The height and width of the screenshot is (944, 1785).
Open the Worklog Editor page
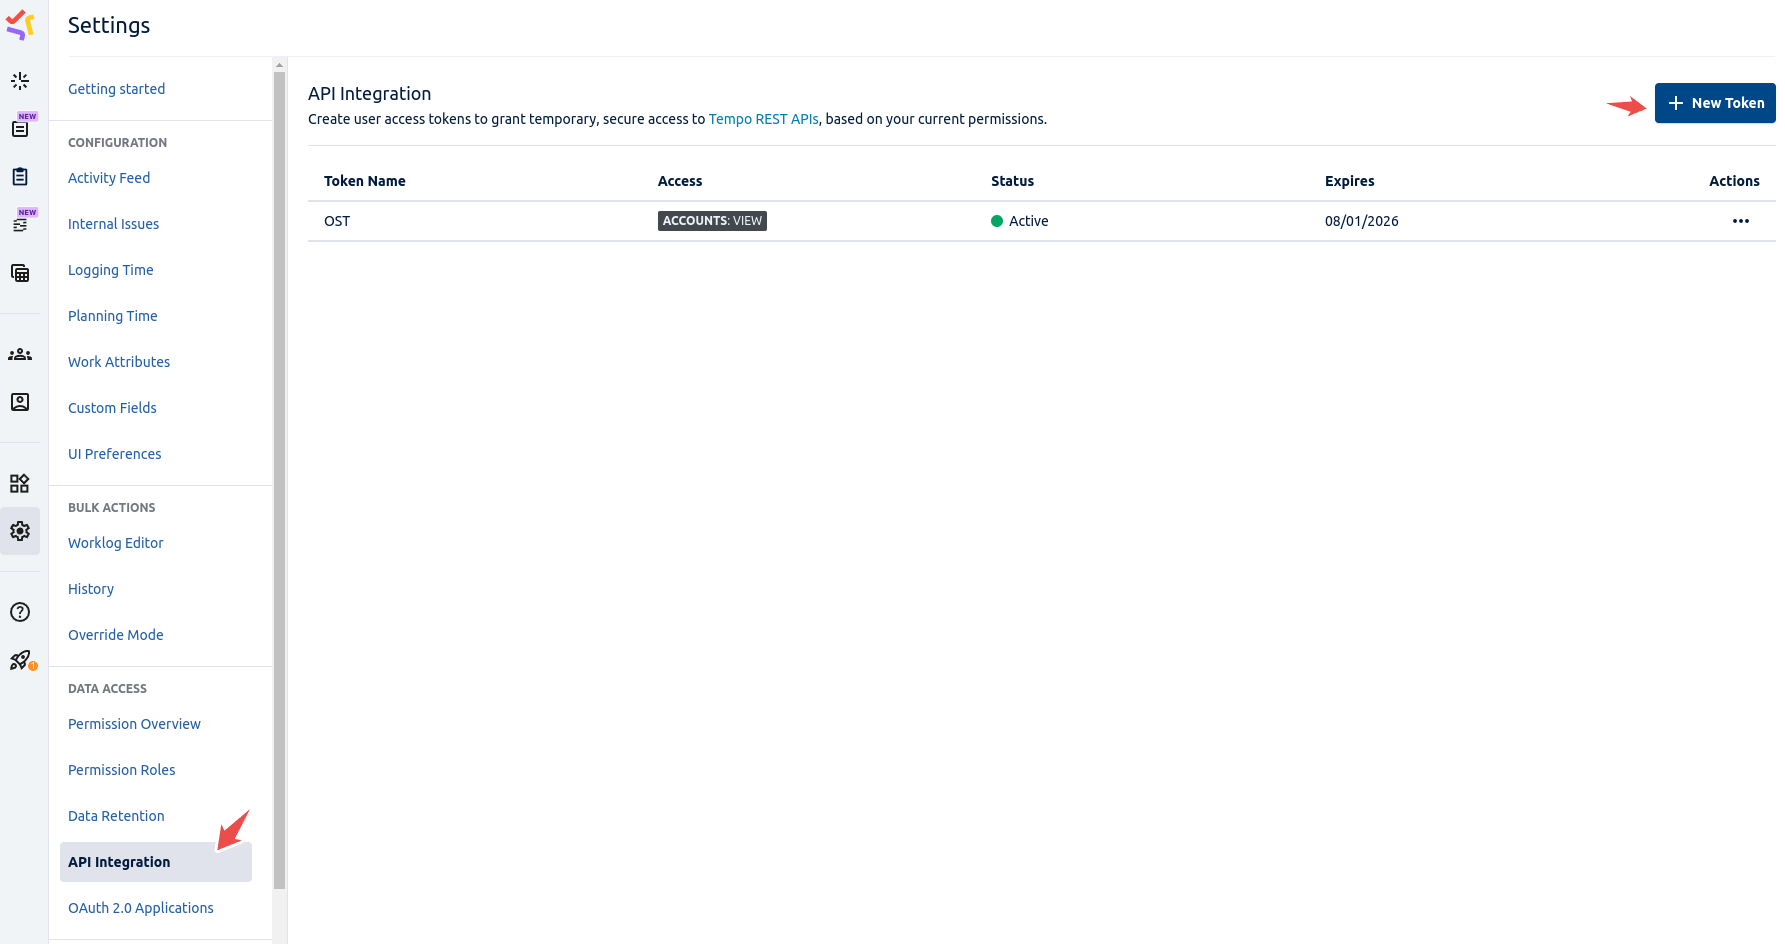115,543
